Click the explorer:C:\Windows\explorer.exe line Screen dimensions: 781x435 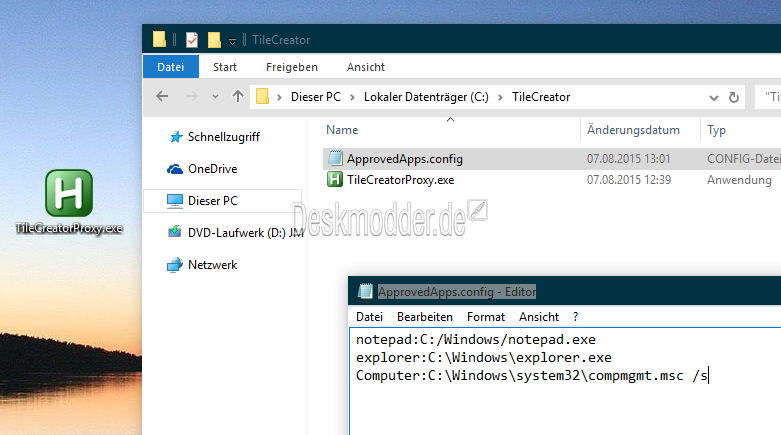pyautogui.click(x=484, y=357)
